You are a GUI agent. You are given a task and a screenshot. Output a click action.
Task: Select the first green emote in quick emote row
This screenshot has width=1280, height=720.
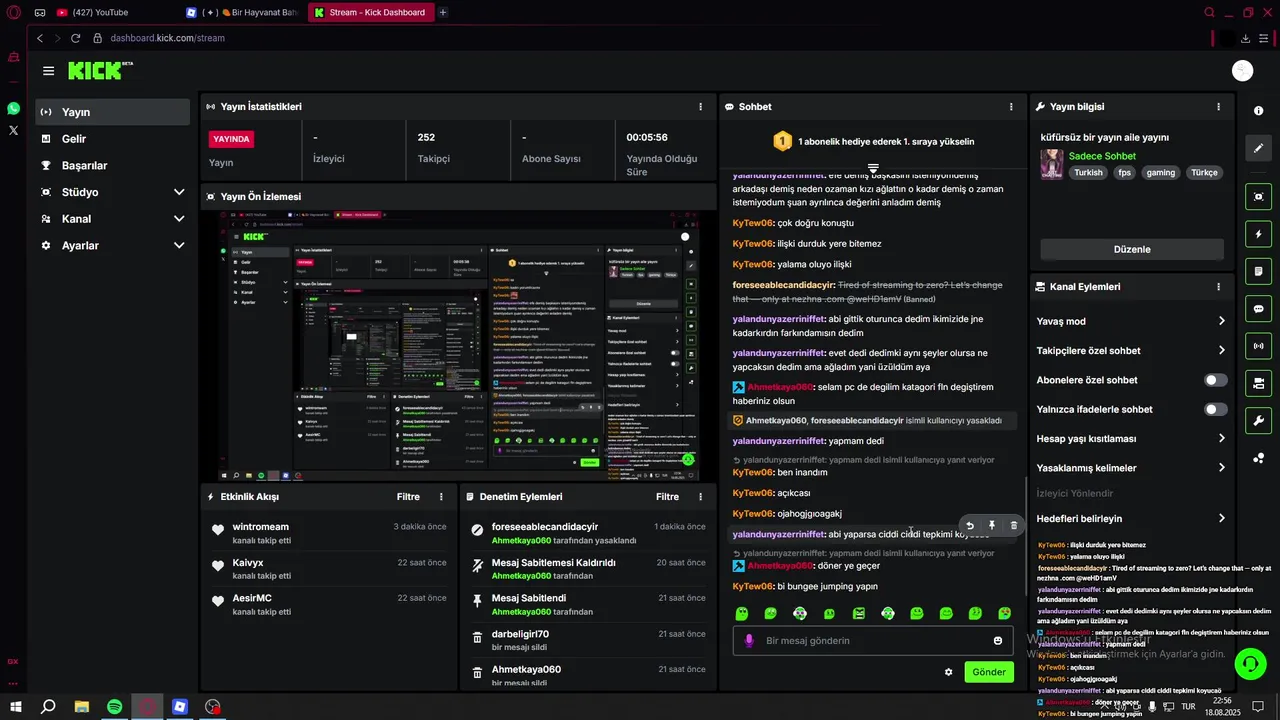[x=741, y=613]
